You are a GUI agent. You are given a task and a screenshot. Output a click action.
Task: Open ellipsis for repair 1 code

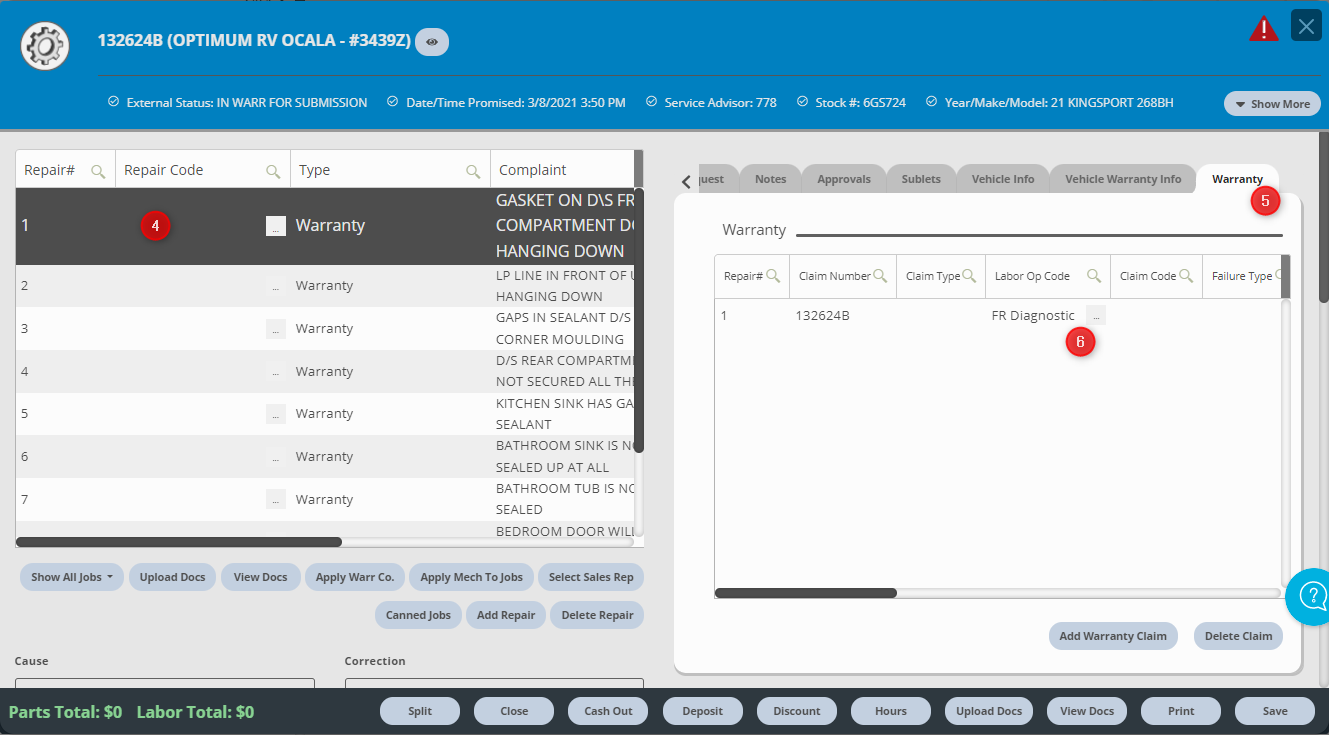276,226
